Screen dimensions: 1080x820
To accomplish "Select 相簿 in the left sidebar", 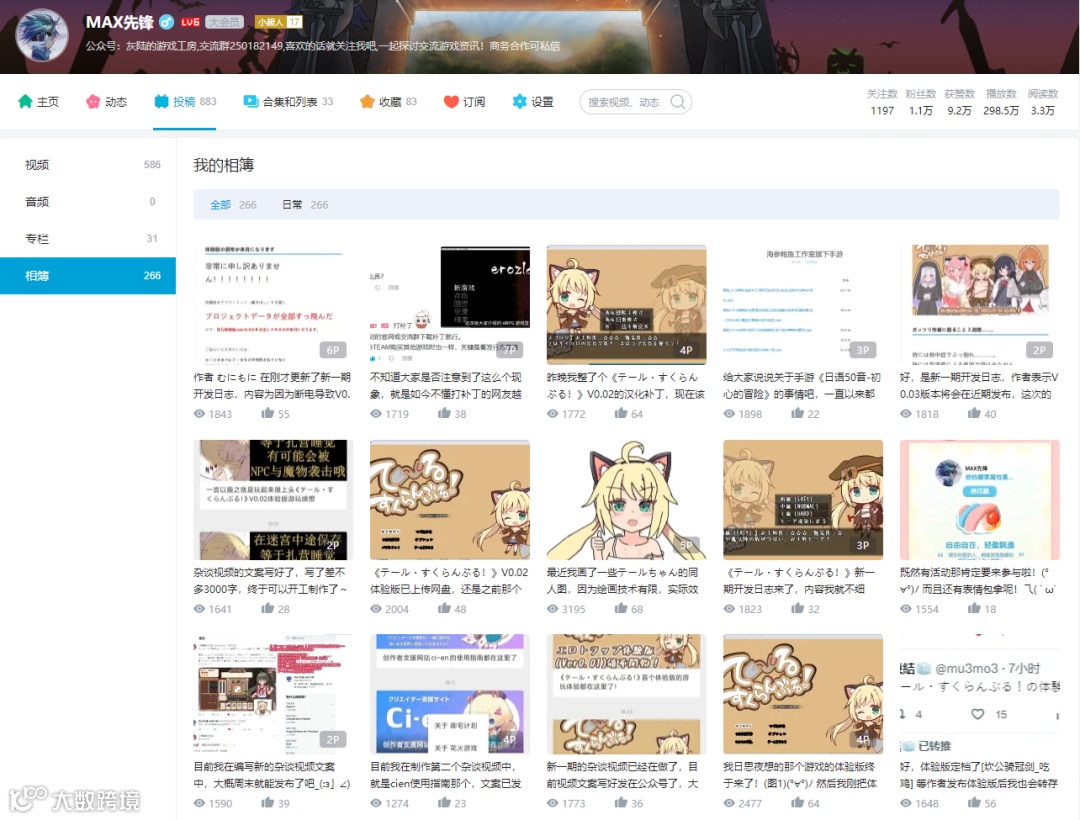I will (x=88, y=275).
